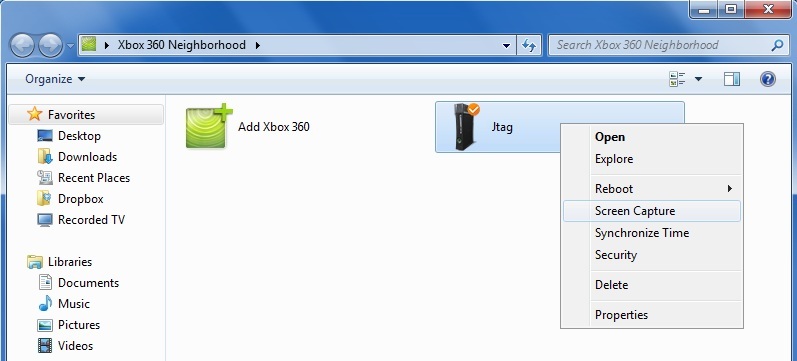Expand the view options dropdown arrow
797x361 pixels.
point(698,79)
